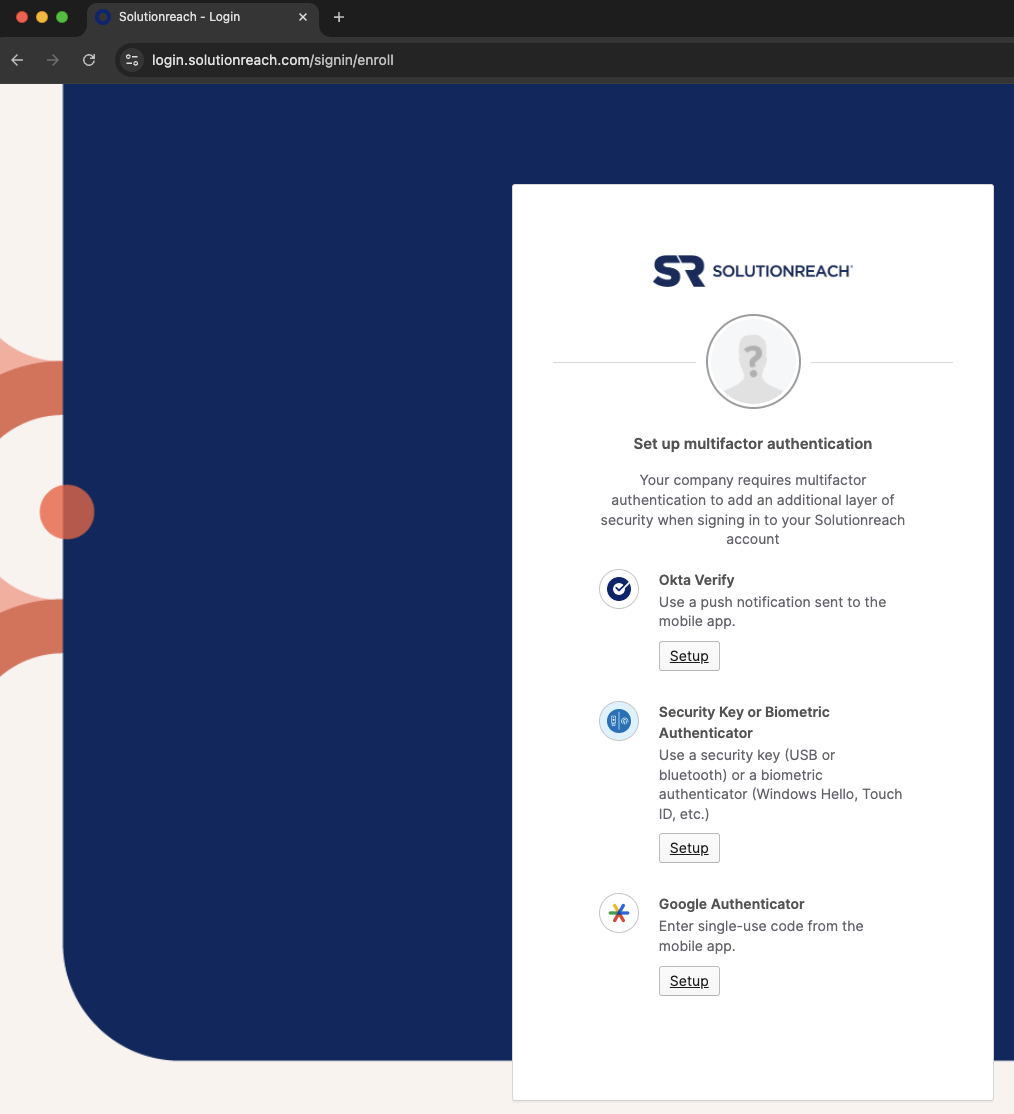This screenshot has width=1014, height=1114.
Task: Click the orange circle decoration on the left
Action: [x=67, y=513]
